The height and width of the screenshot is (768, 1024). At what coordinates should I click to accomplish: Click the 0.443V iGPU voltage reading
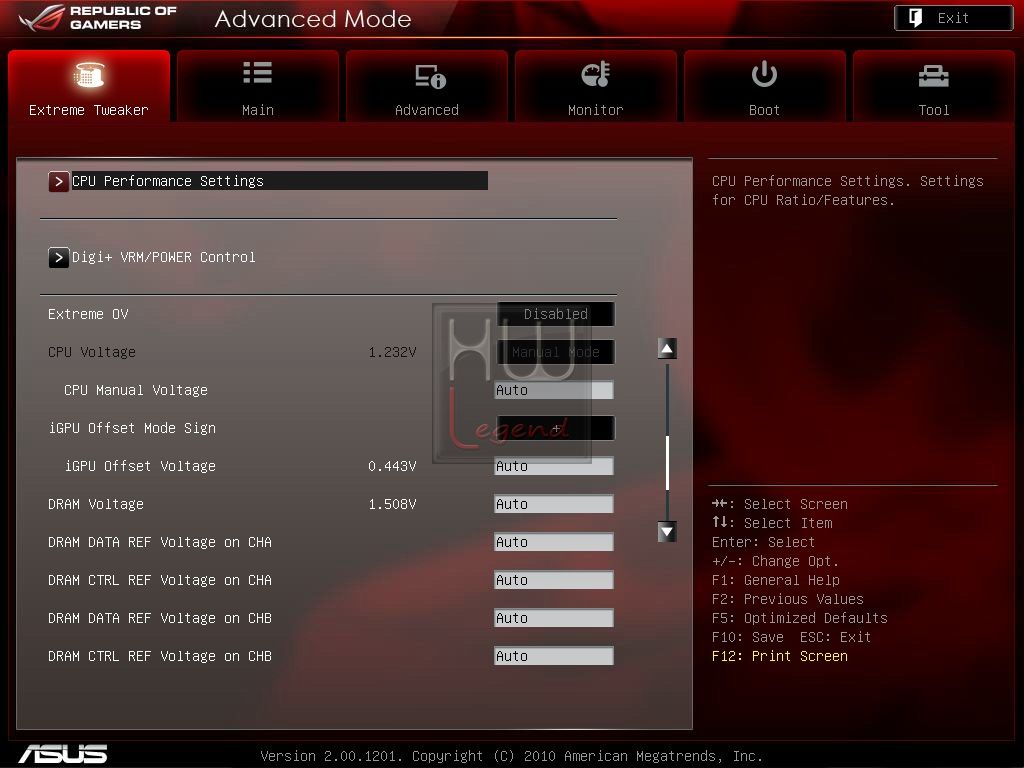pos(392,466)
